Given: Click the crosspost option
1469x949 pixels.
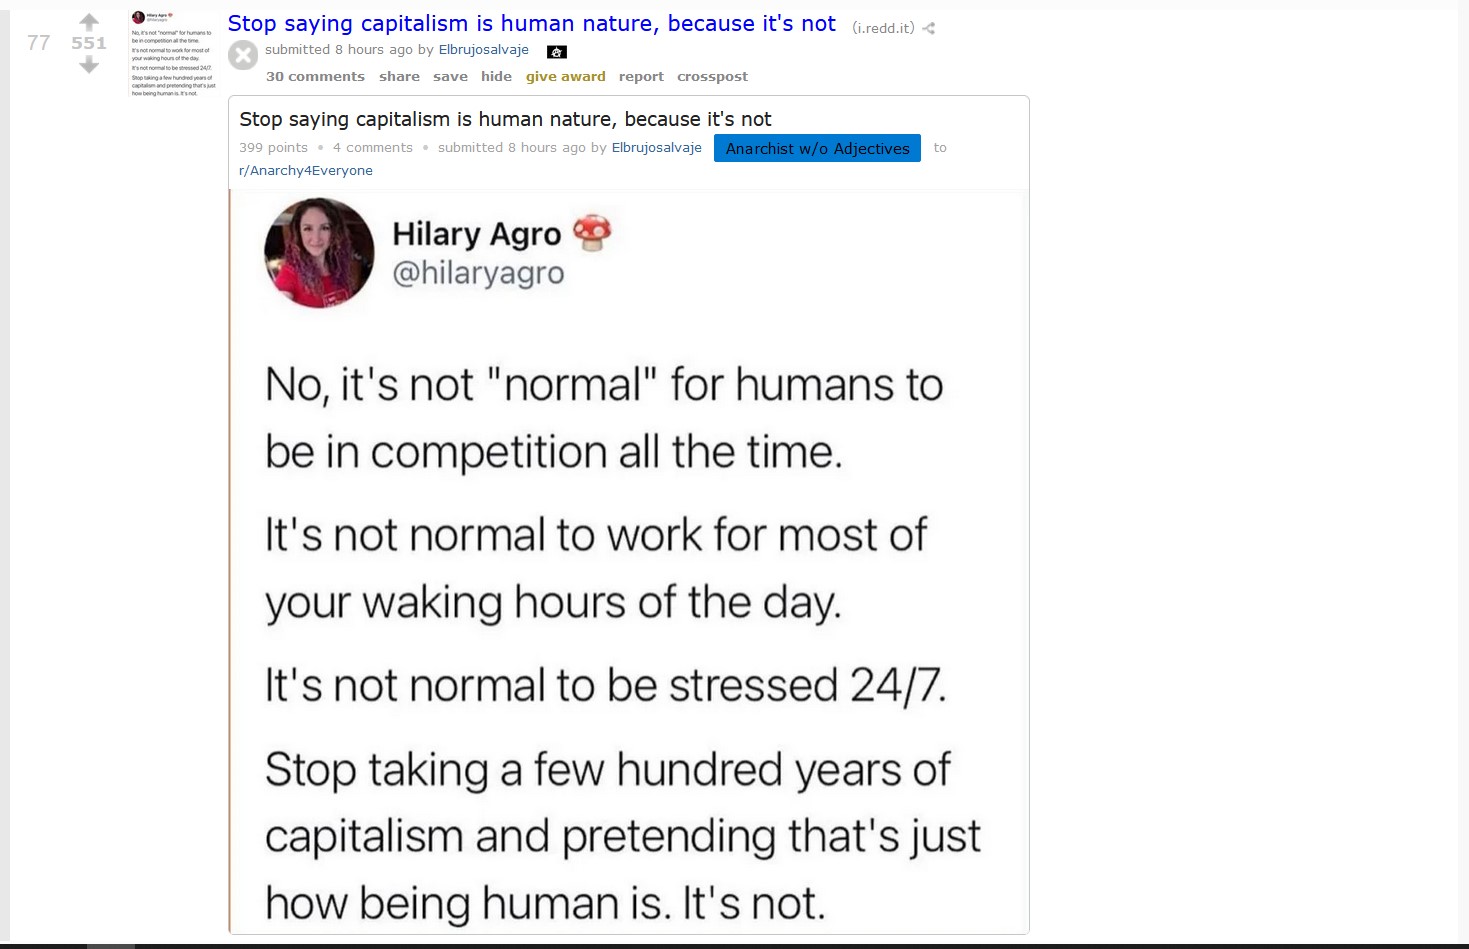Looking at the screenshot, I should 712,76.
